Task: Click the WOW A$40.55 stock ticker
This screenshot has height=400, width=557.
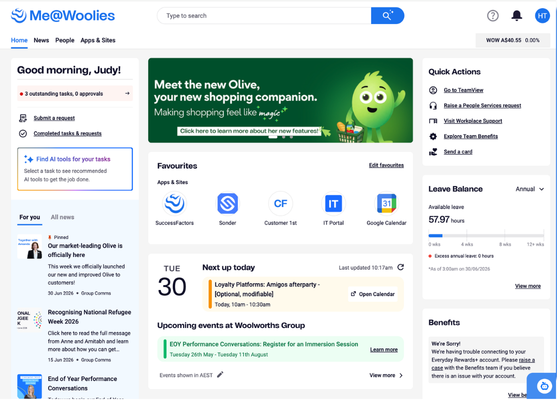Action: 513,40
